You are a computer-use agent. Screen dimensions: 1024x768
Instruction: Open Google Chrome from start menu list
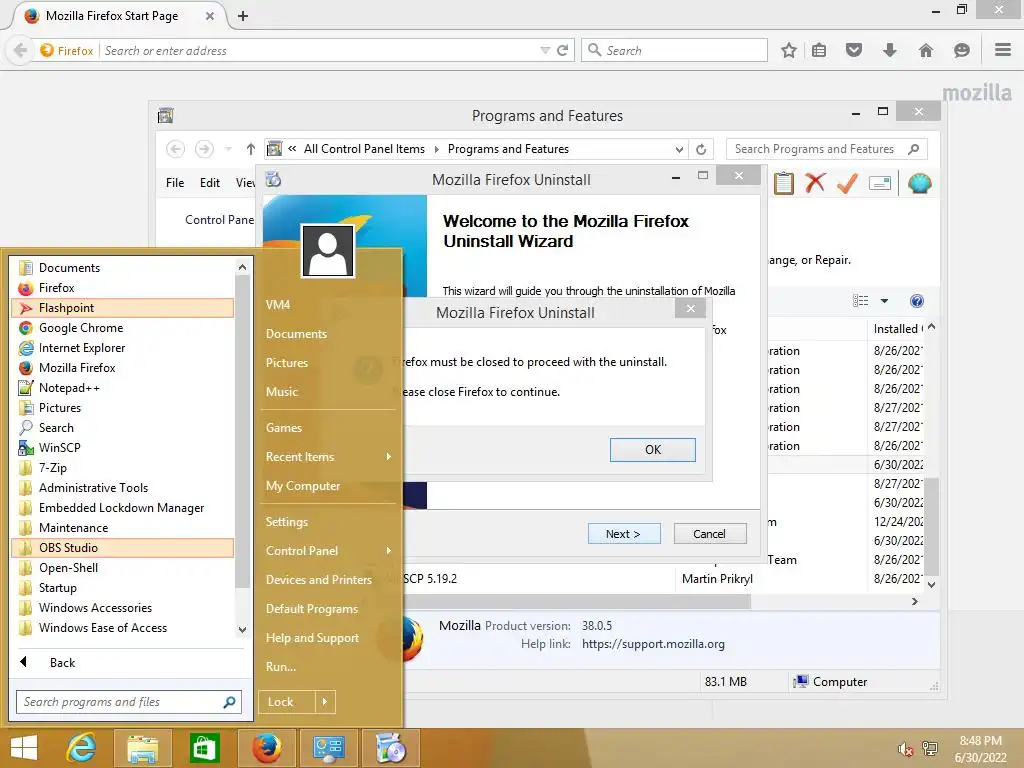123,328
